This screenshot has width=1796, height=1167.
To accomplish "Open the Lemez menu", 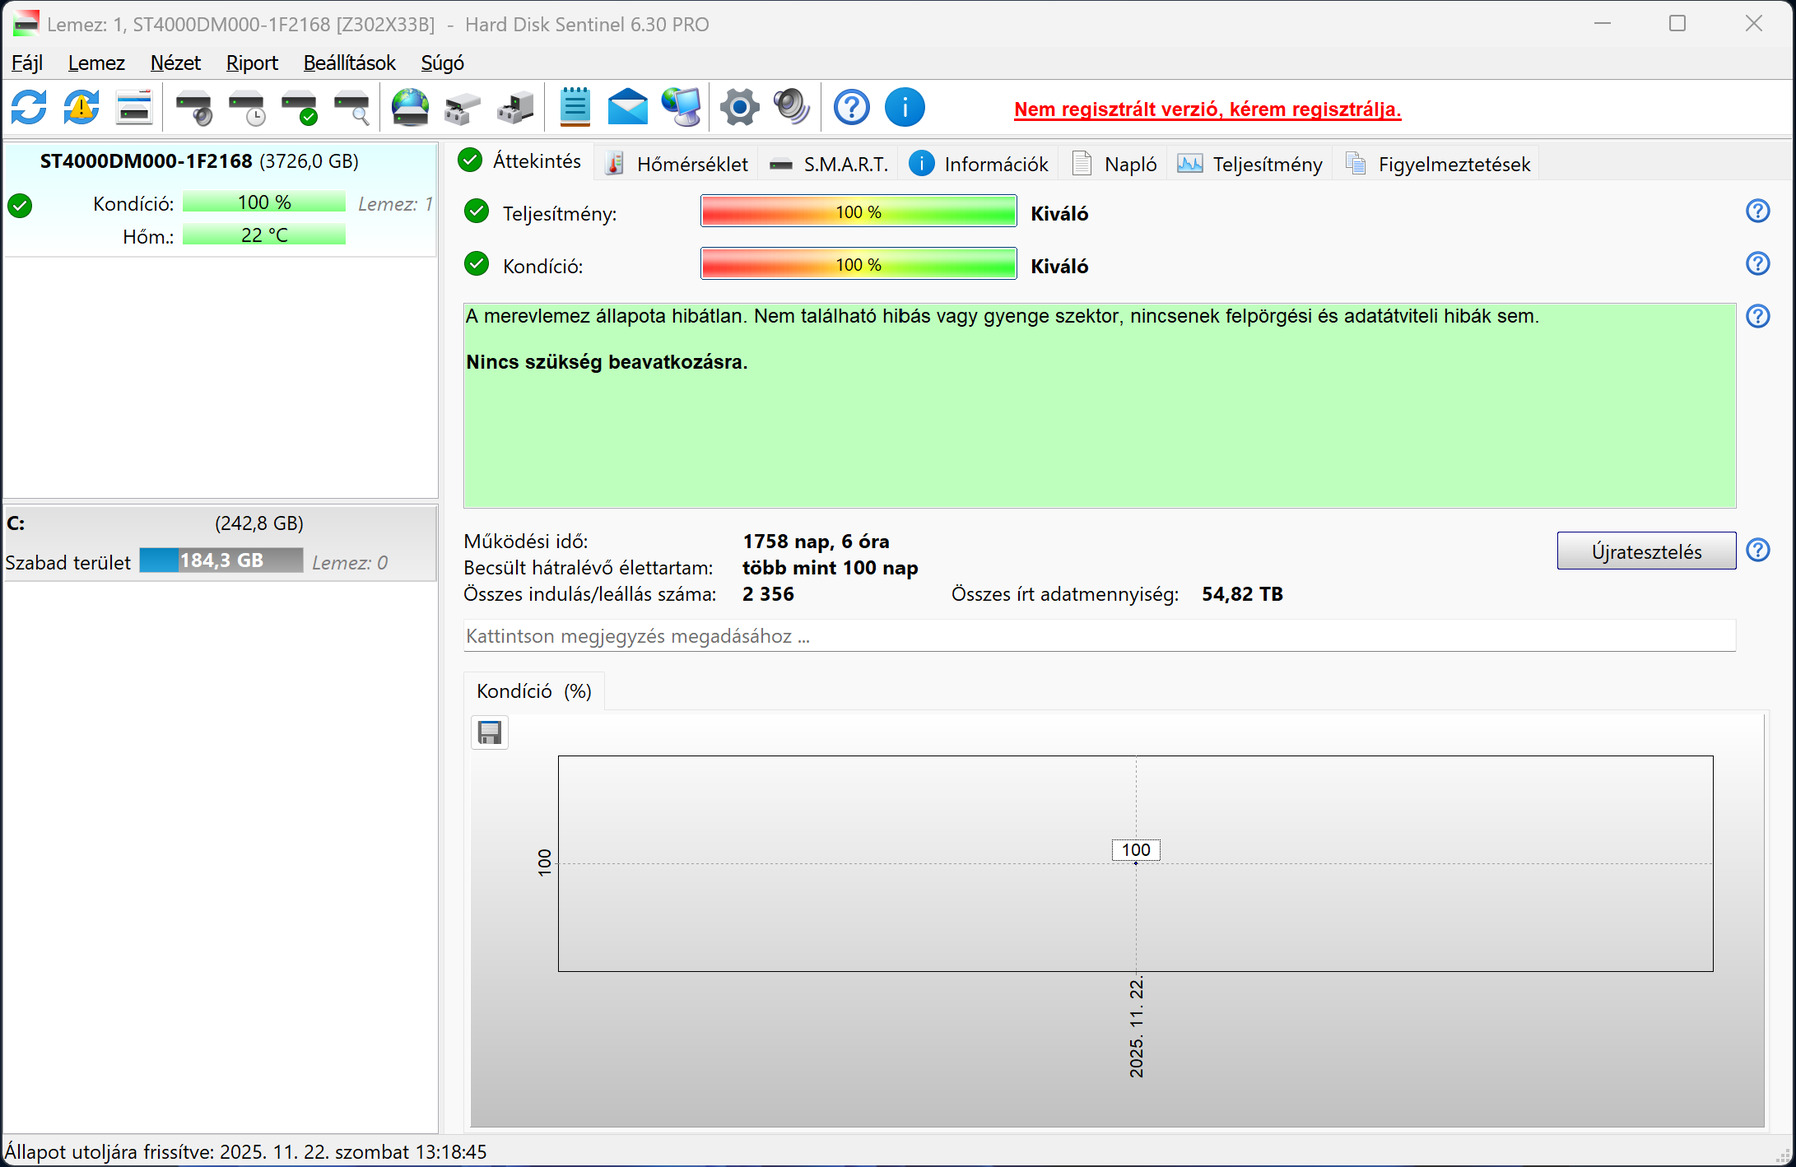I will click(96, 63).
